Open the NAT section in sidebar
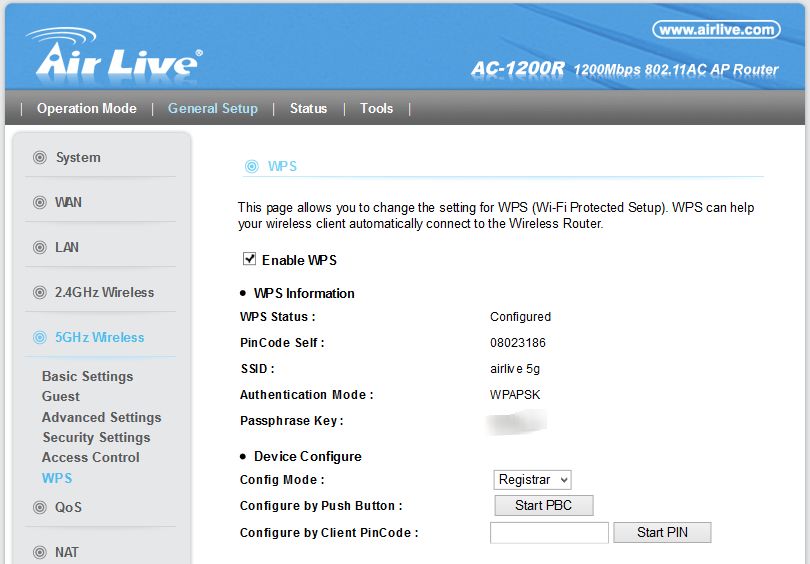The height and width of the screenshot is (564, 810). coord(67,553)
